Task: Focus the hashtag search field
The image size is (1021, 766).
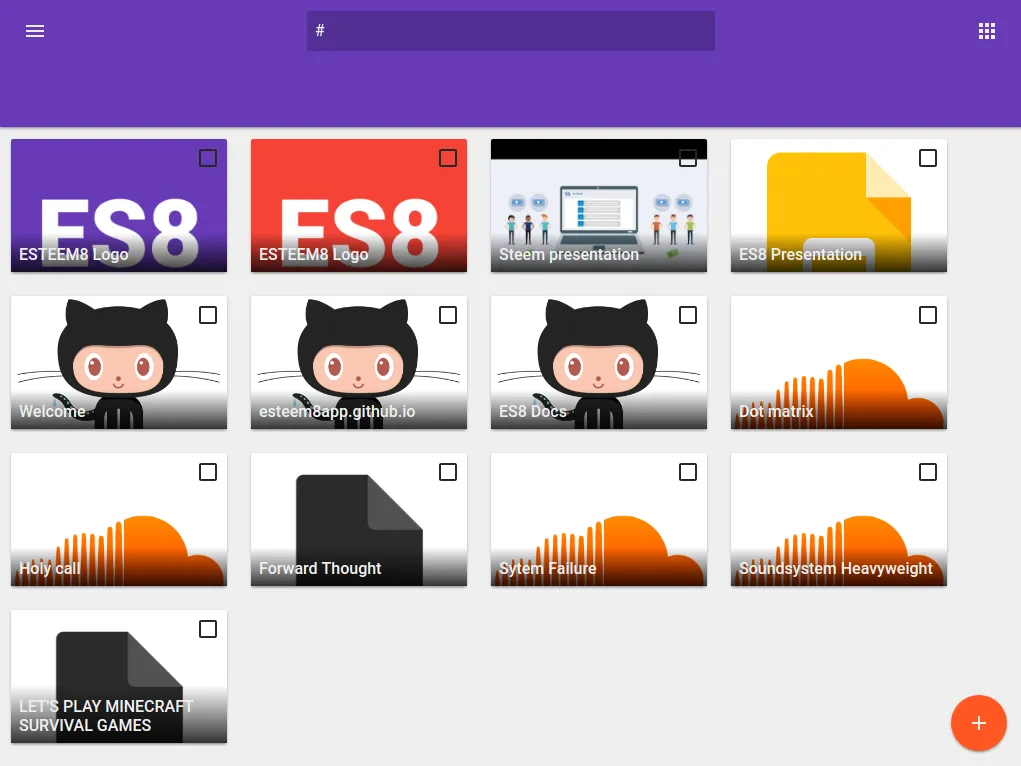Action: pyautogui.click(x=510, y=31)
